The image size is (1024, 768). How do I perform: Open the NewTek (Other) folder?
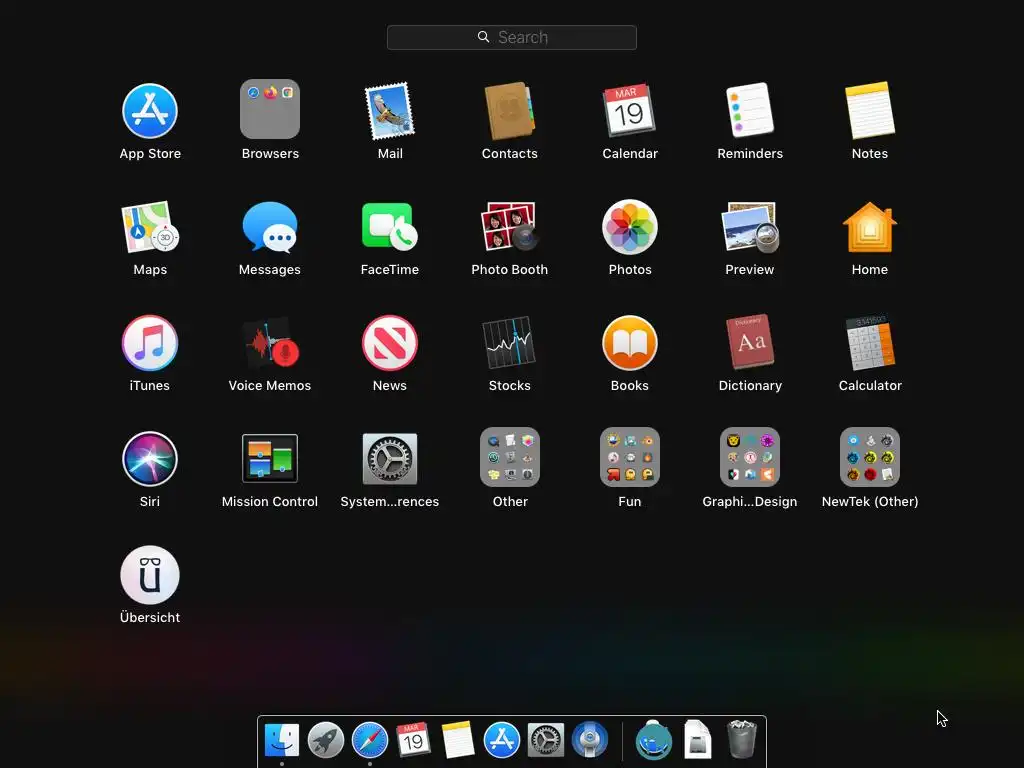[x=870, y=457]
